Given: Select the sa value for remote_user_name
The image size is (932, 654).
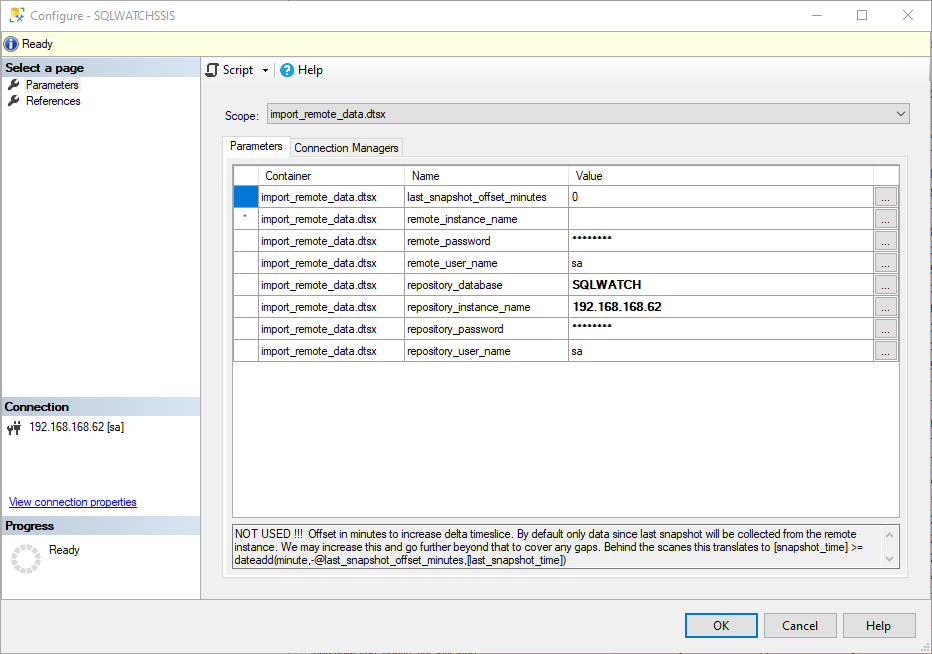Looking at the screenshot, I should pyautogui.click(x=720, y=263).
